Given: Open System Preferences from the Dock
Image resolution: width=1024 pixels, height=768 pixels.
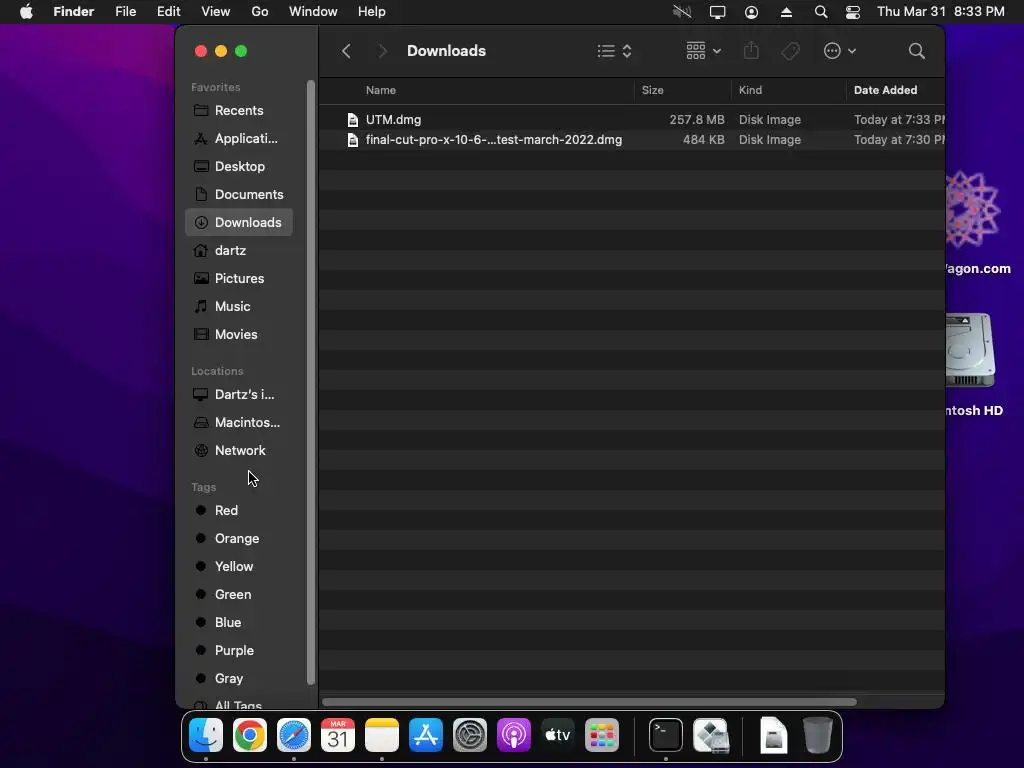Looking at the screenshot, I should point(470,735).
